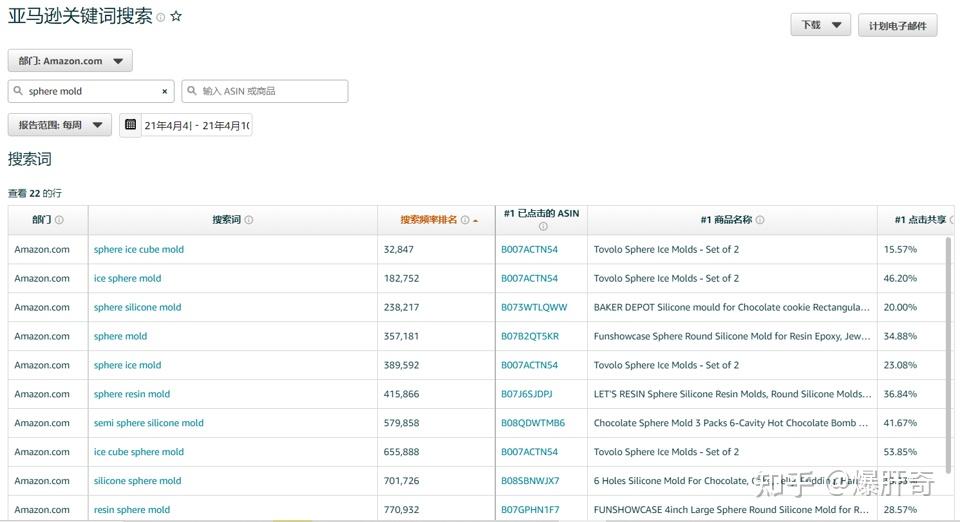
Task: Select the LET'S RESIN Sphere Silicone product name
Action: tap(732, 394)
